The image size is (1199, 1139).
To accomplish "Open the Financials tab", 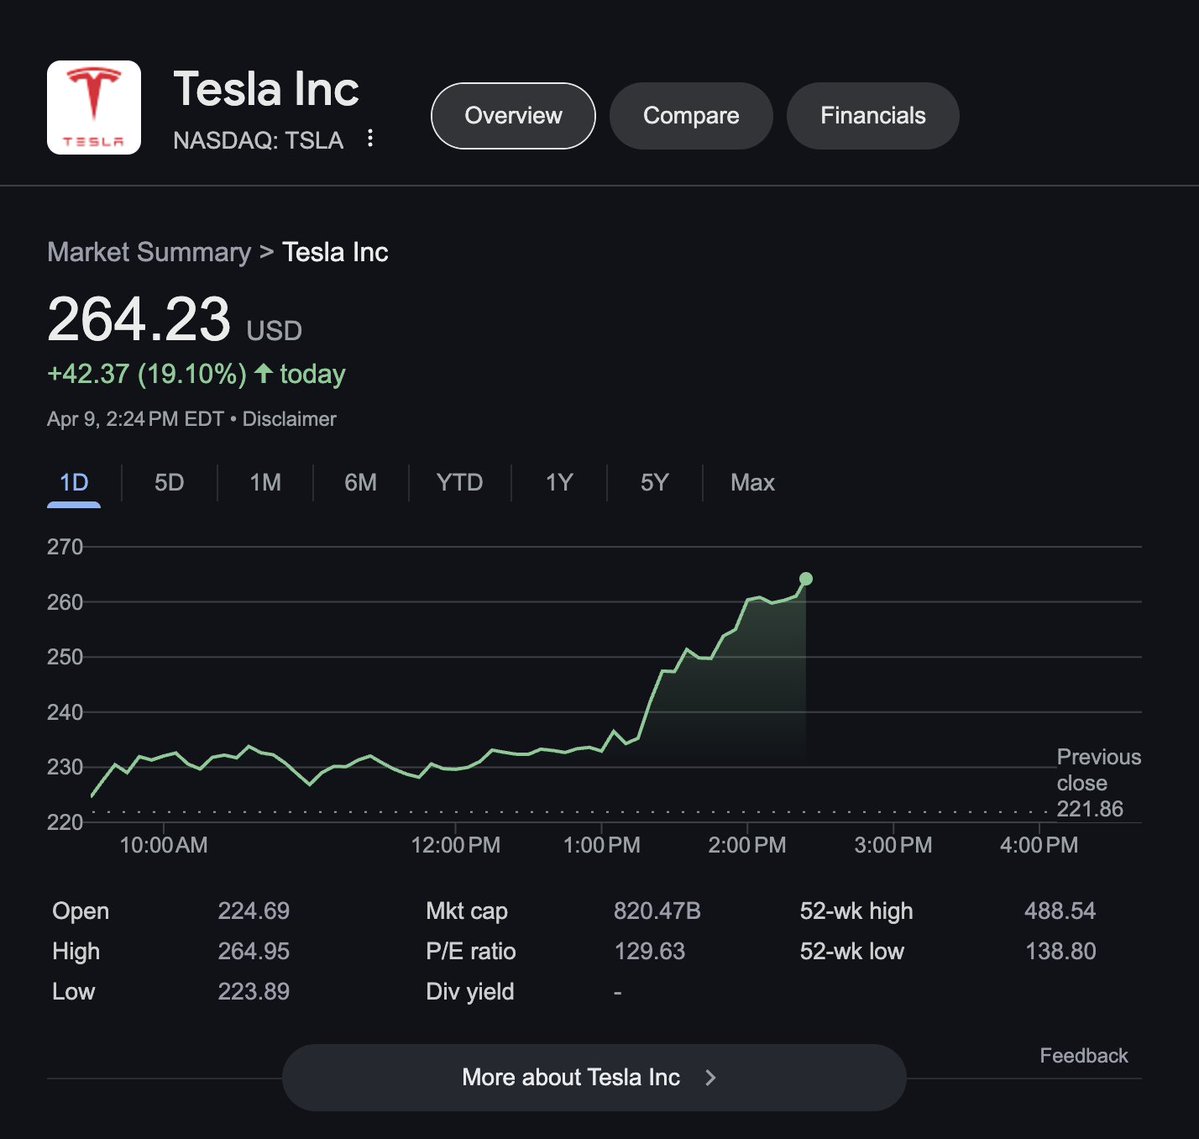I will click(873, 116).
